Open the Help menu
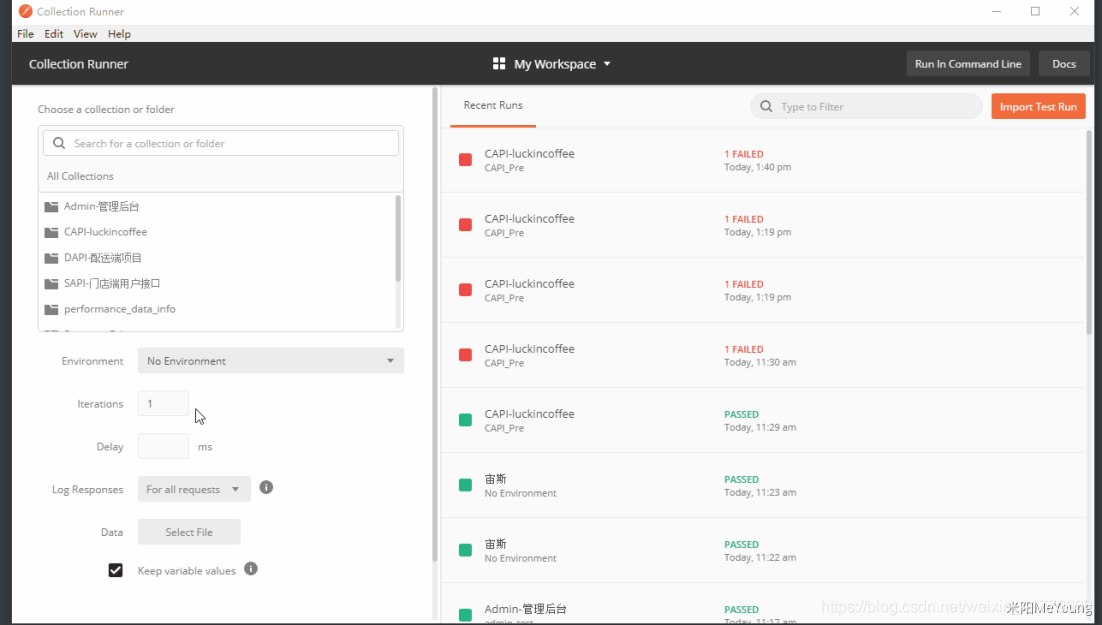 [x=119, y=34]
